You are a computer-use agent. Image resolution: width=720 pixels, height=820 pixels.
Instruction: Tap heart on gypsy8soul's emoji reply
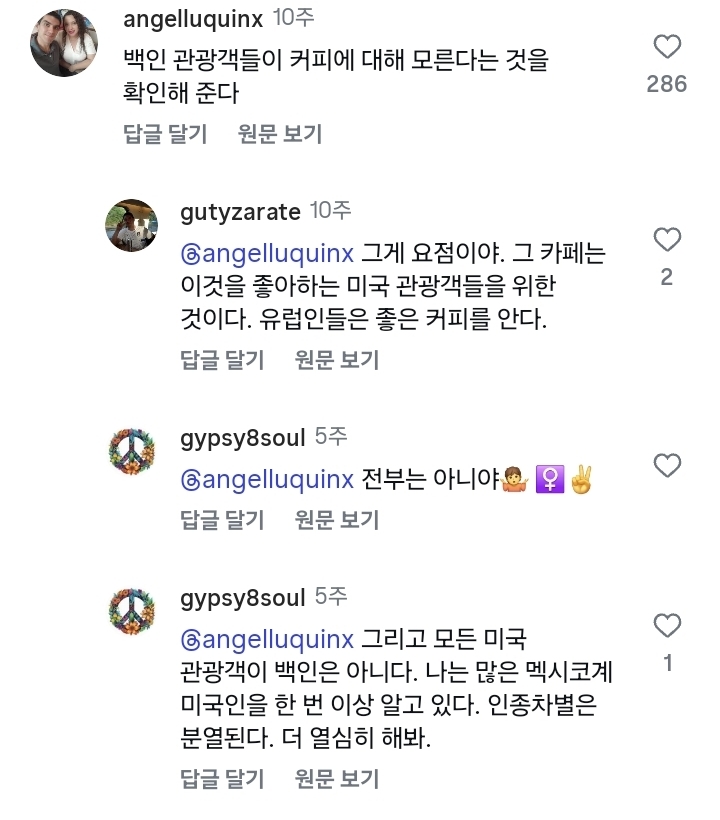point(666,465)
